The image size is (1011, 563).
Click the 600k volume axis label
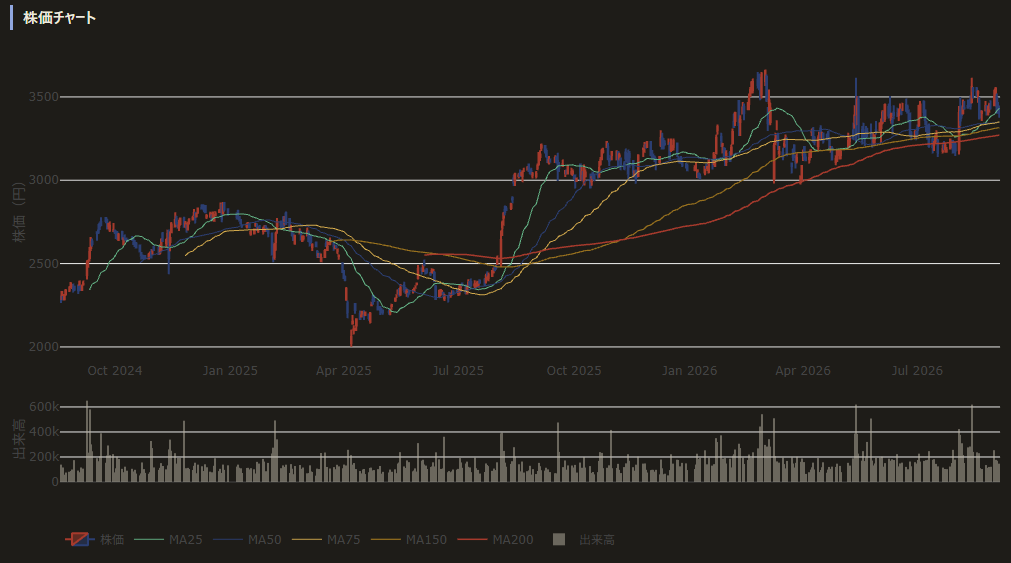click(44, 407)
